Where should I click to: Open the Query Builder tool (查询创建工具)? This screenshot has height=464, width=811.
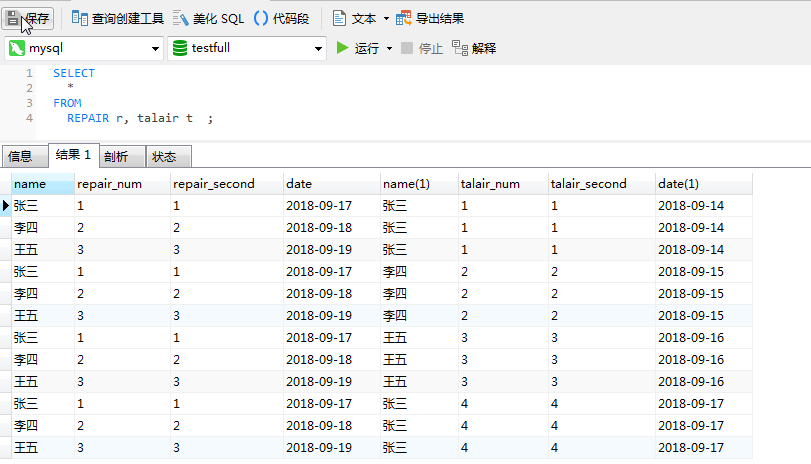click(x=117, y=19)
